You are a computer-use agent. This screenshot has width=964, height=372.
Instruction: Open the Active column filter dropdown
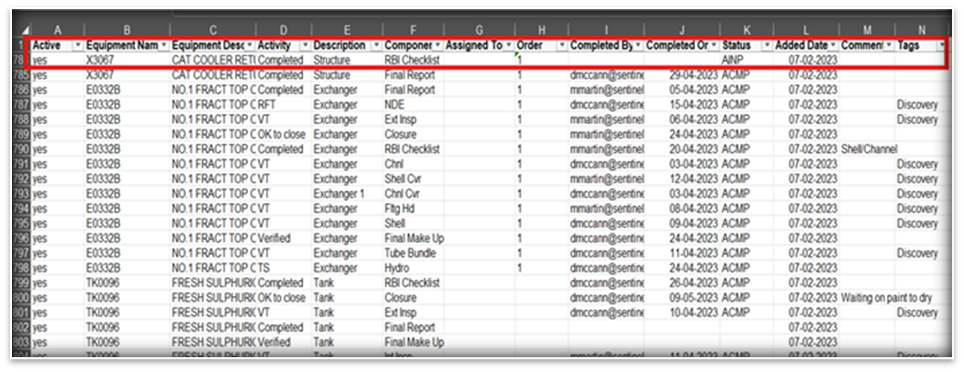[x=77, y=46]
